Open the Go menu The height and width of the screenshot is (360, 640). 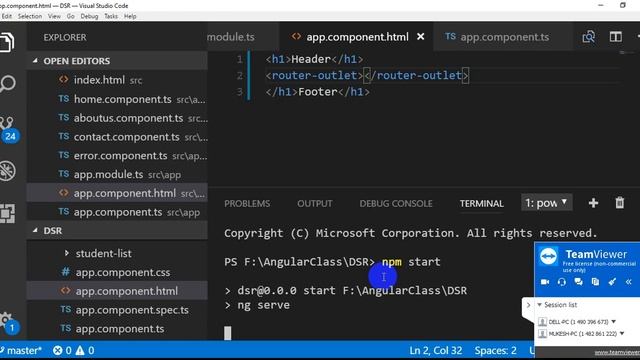point(71,16)
